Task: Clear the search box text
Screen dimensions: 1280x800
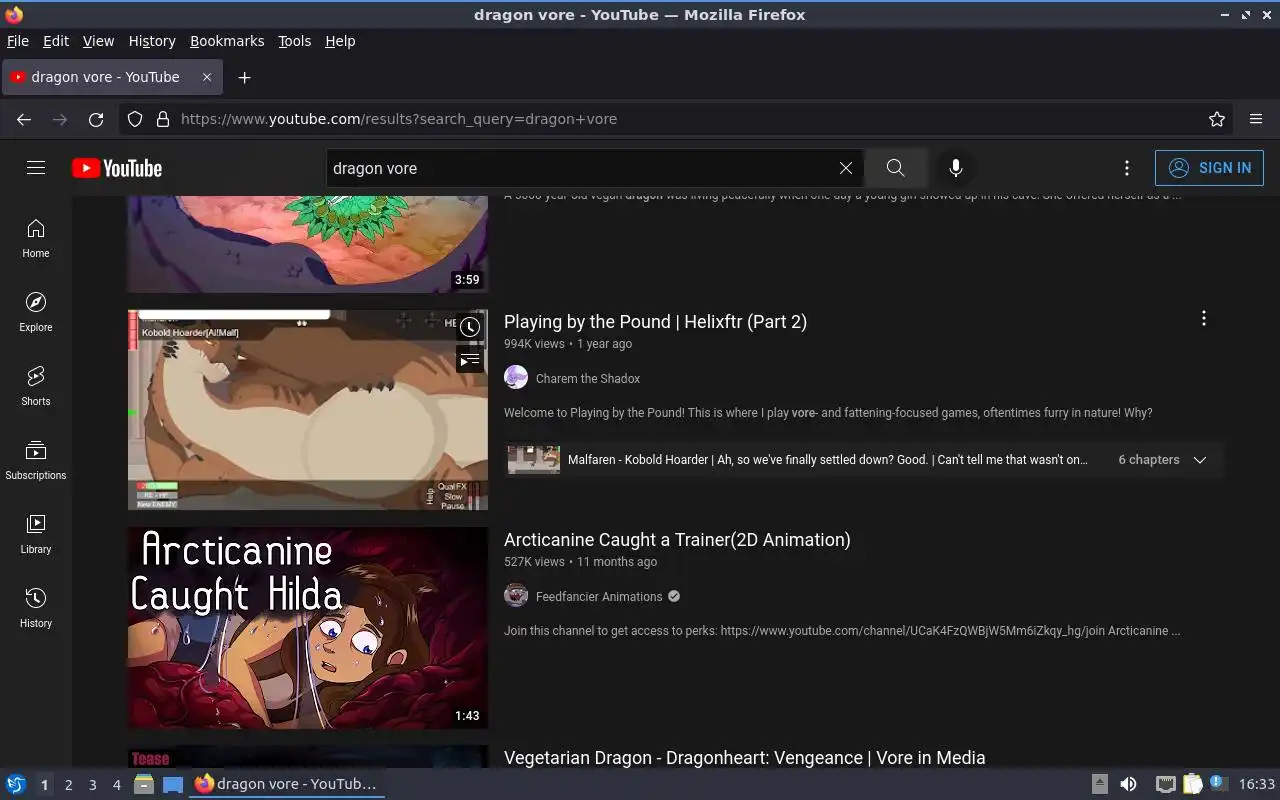Action: coord(846,168)
